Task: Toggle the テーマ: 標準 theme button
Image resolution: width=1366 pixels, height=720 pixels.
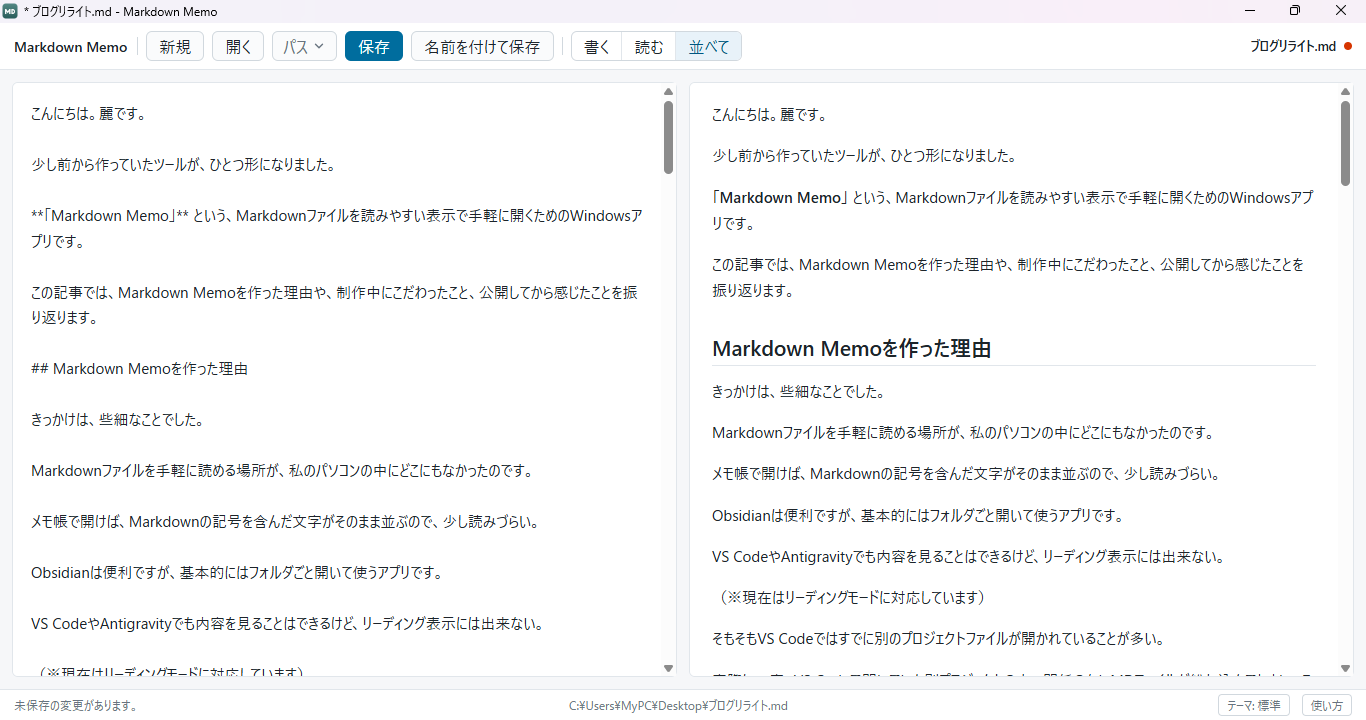Action: pyautogui.click(x=1253, y=705)
